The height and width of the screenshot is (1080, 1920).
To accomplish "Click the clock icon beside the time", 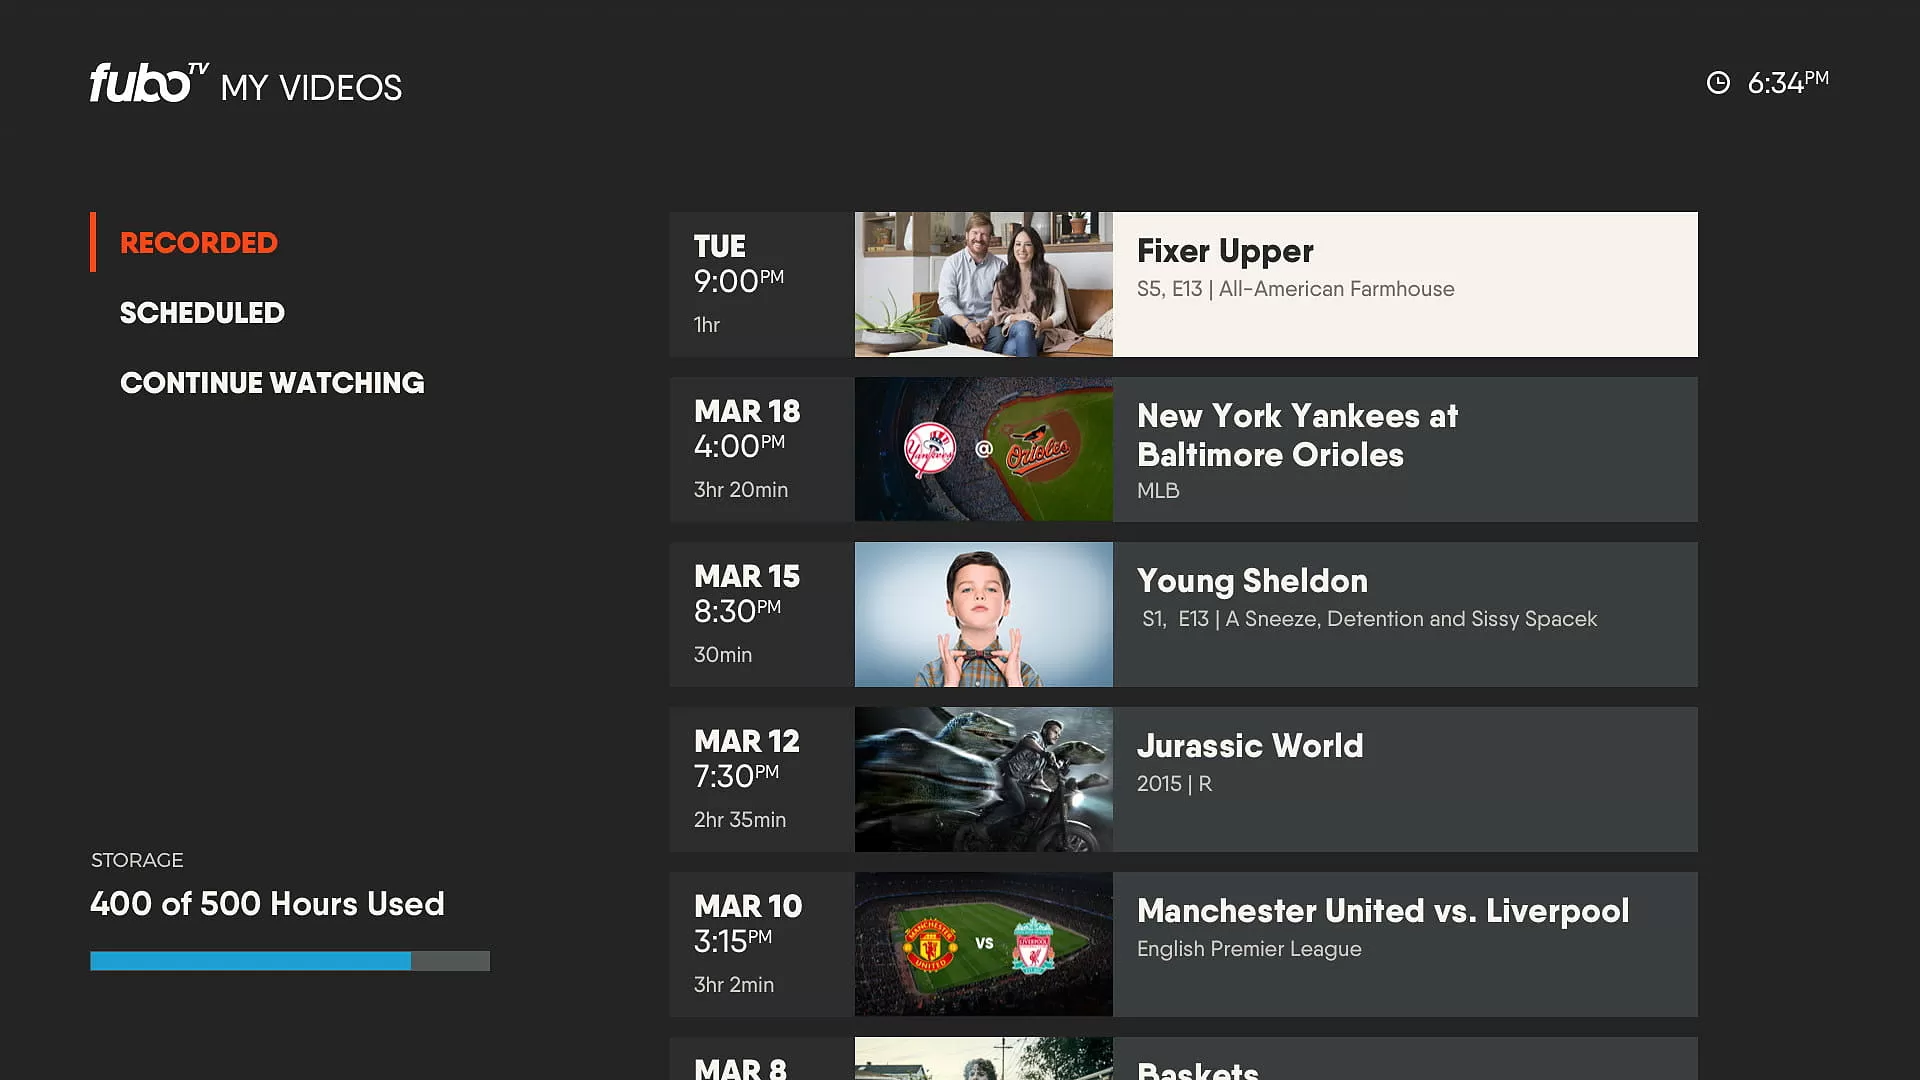I will tap(1717, 83).
